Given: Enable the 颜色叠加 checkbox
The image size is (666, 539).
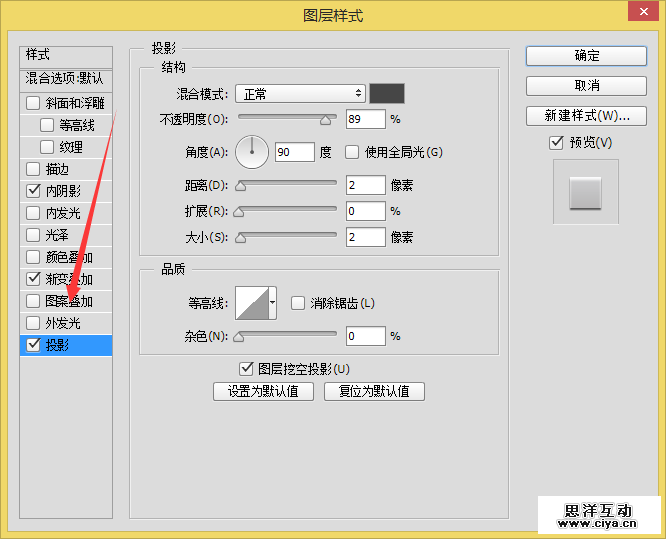Looking at the screenshot, I should click(x=33, y=257).
